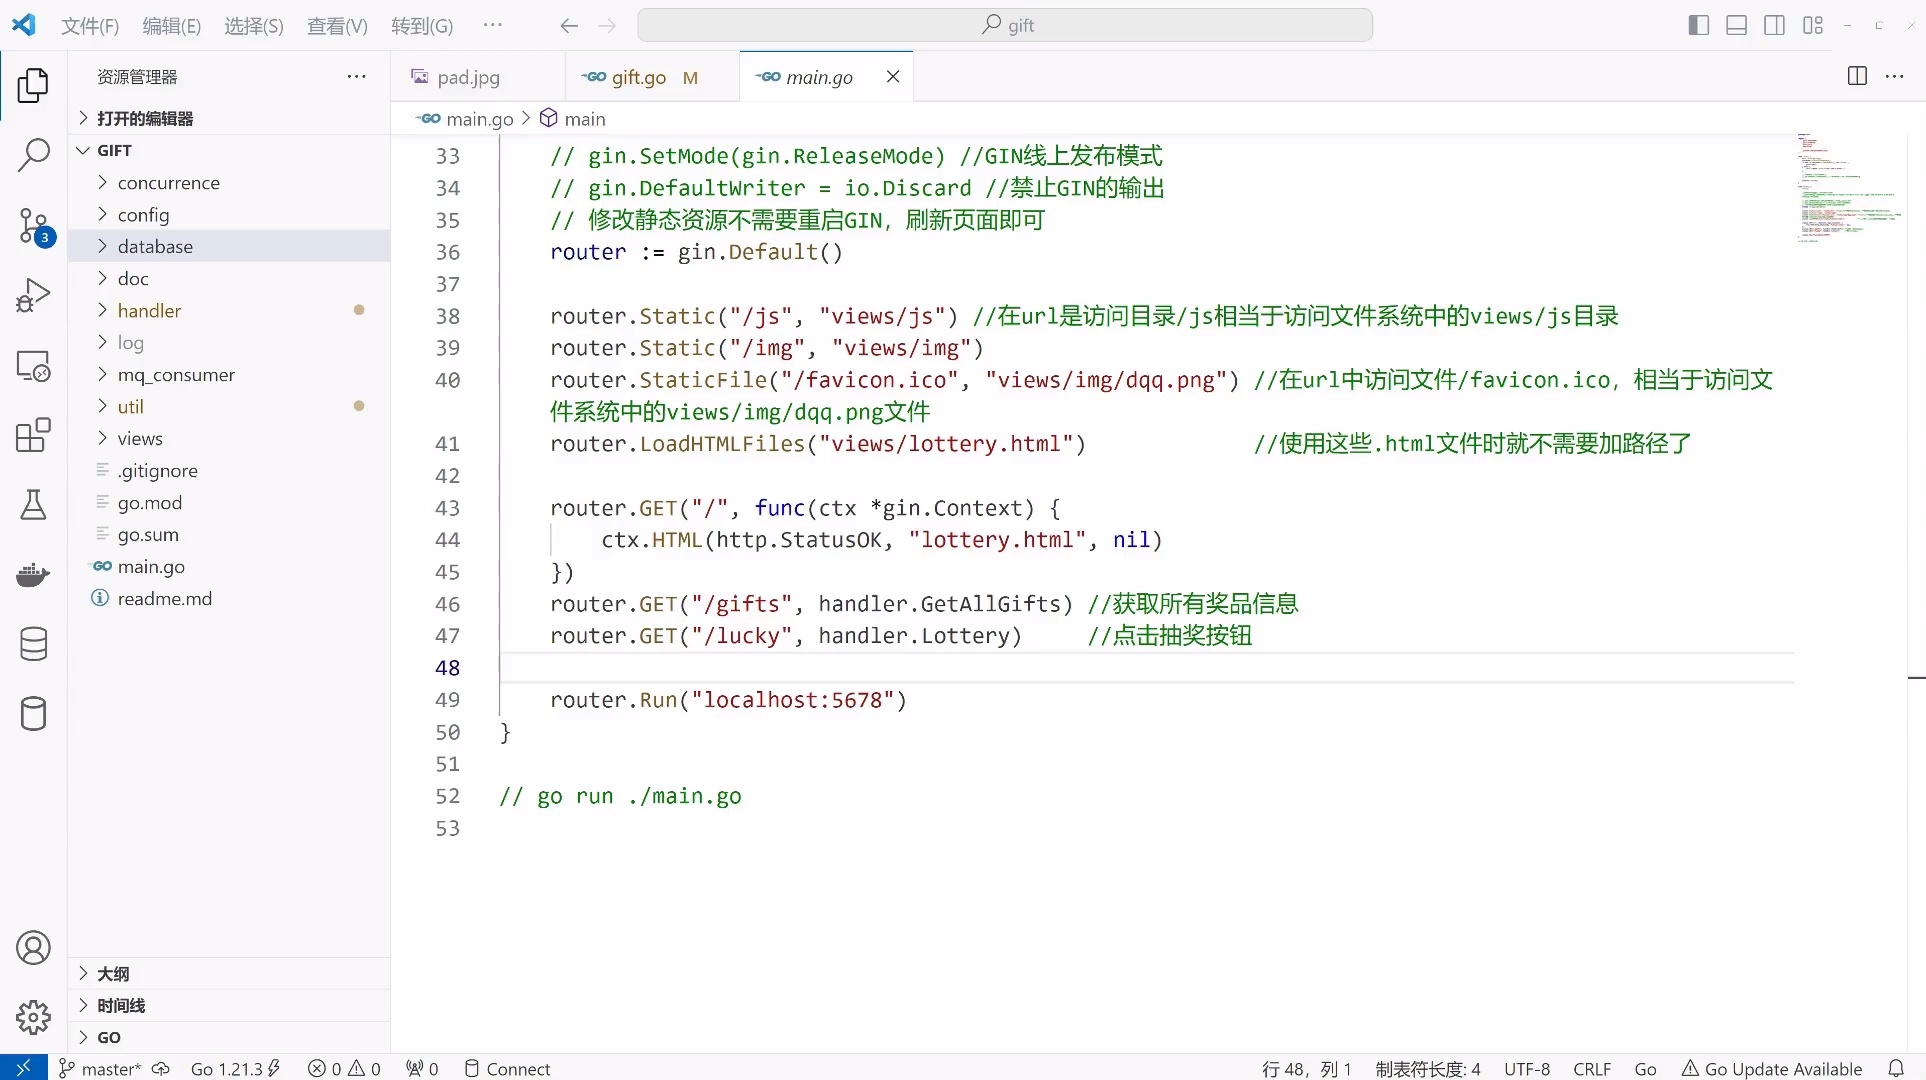
Task: Show more menu bar items ellipsis
Action: (x=493, y=25)
